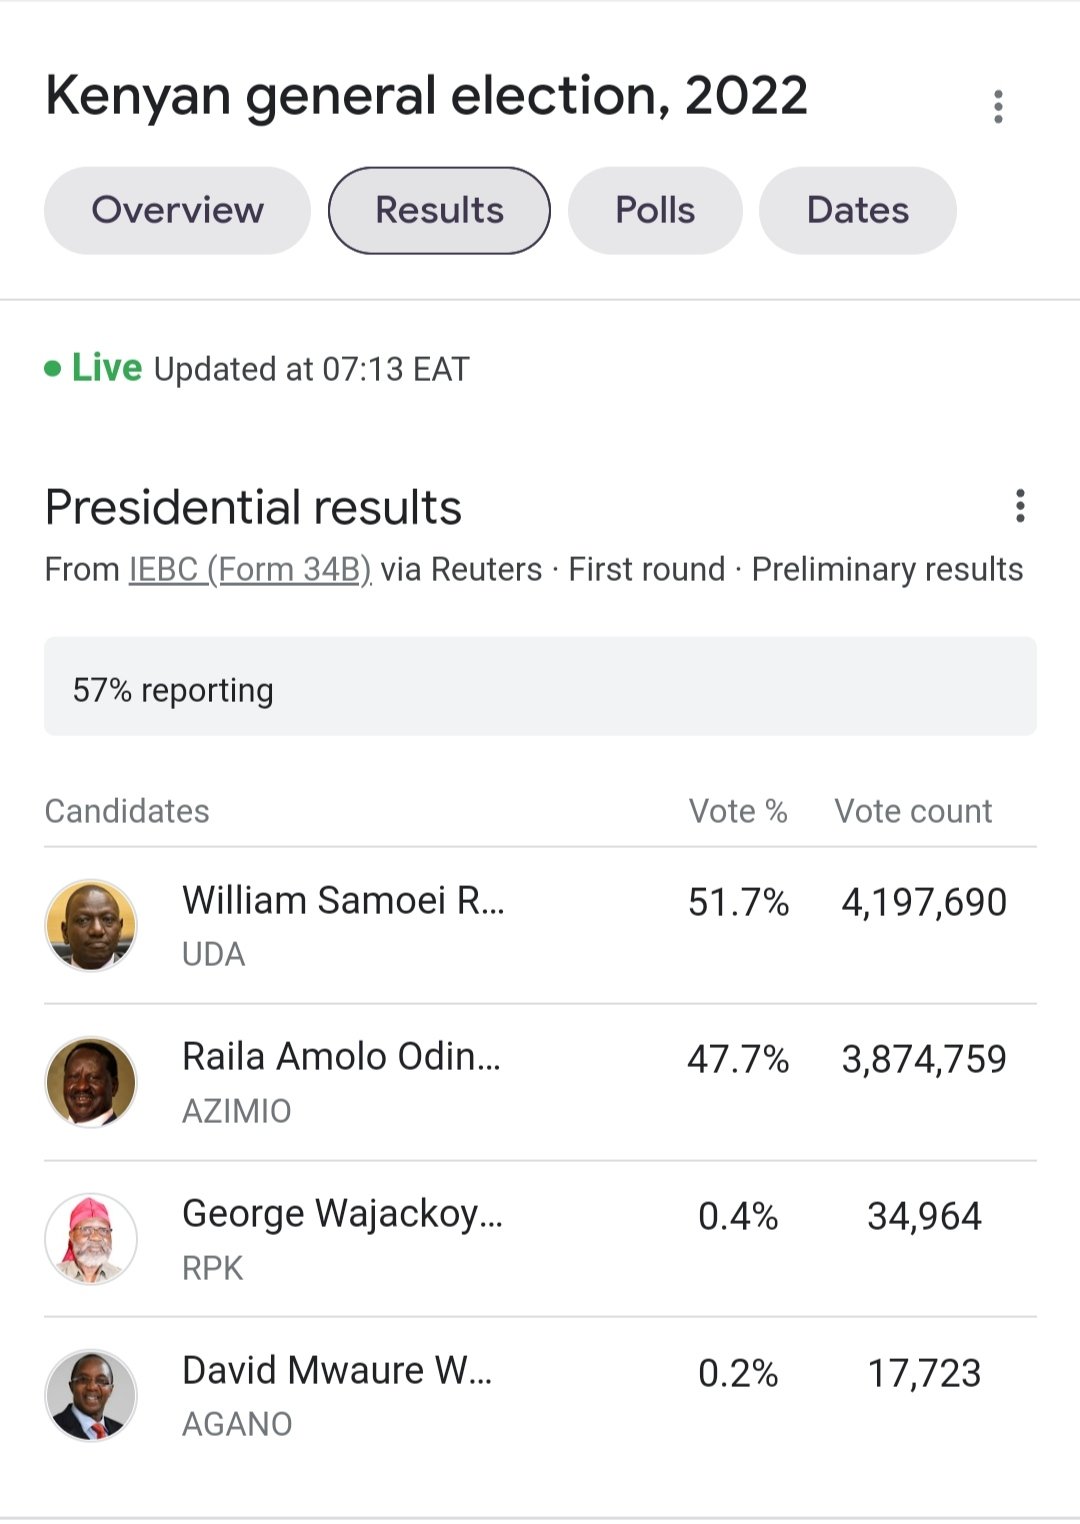Tap David Mwaure's profile photo
The image size is (1080, 1524).
tap(91, 1395)
